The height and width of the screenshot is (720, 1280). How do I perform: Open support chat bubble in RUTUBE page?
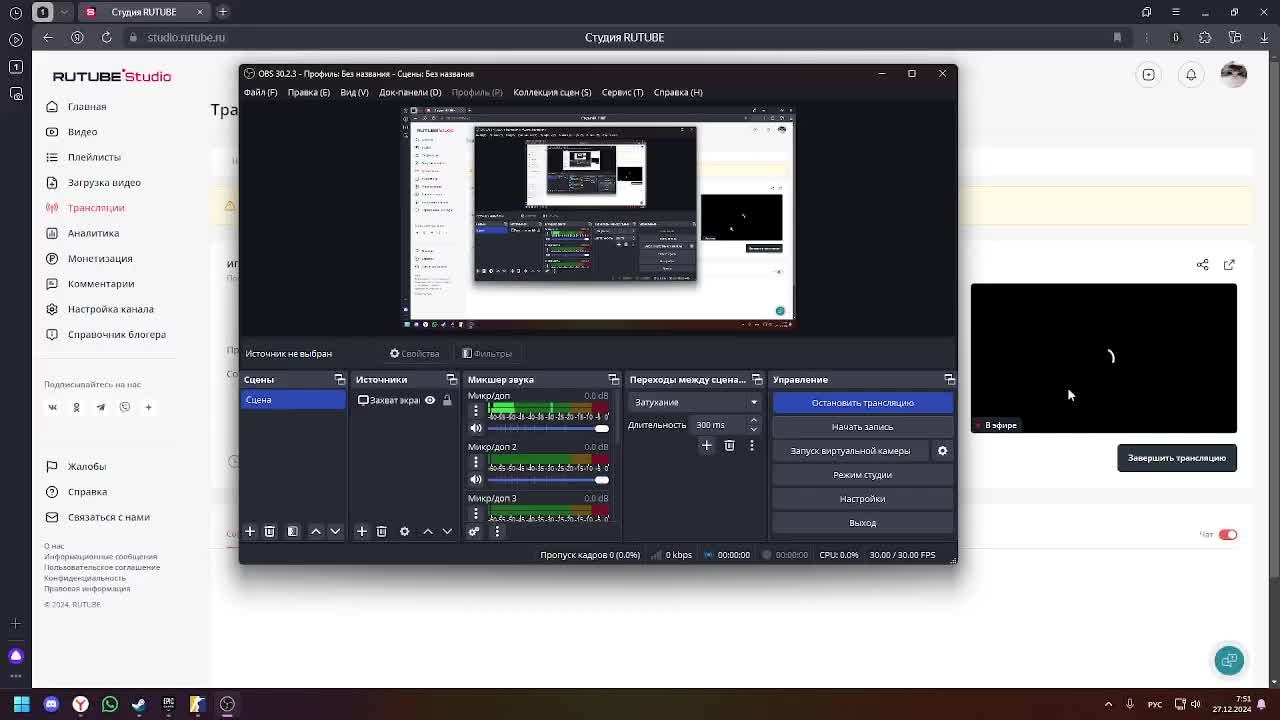(x=1229, y=660)
